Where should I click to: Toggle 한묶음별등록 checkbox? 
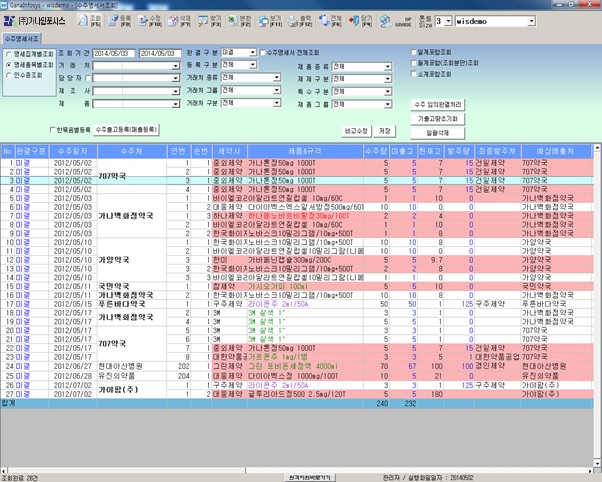(x=53, y=130)
